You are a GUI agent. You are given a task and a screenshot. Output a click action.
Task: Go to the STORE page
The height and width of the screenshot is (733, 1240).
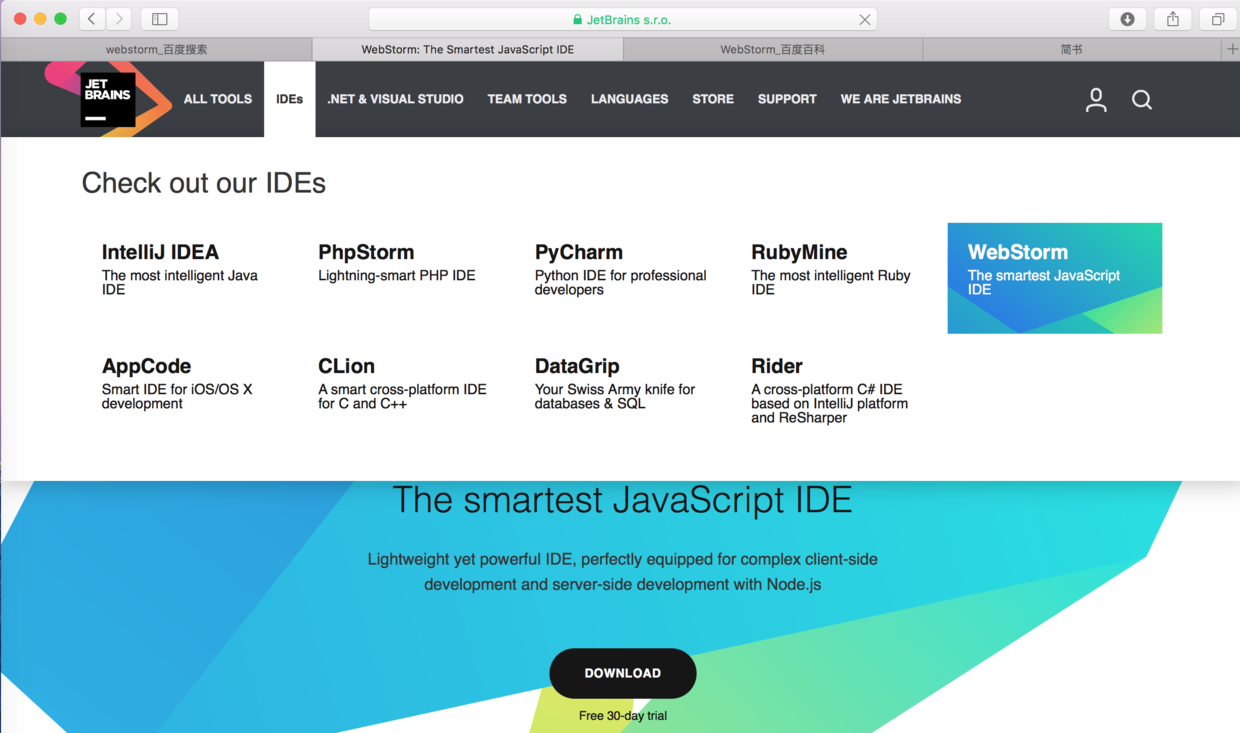click(713, 99)
